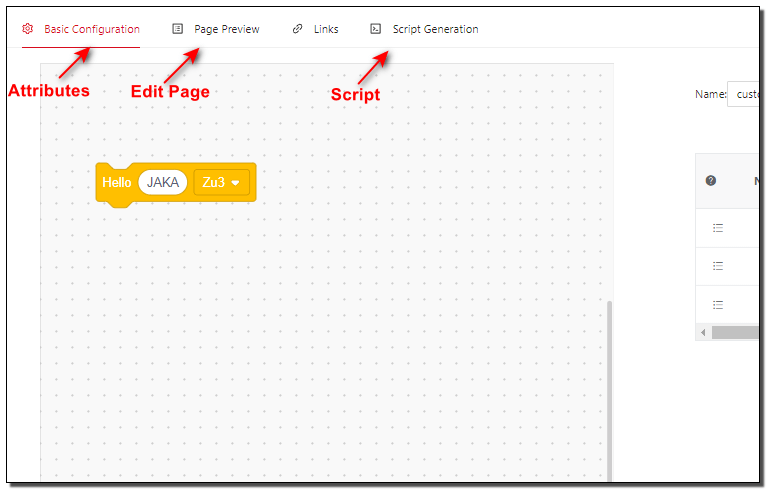Click the JAKA text field in the block
This screenshot has width=767, height=490.
pyautogui.click(x=162, y=183)
